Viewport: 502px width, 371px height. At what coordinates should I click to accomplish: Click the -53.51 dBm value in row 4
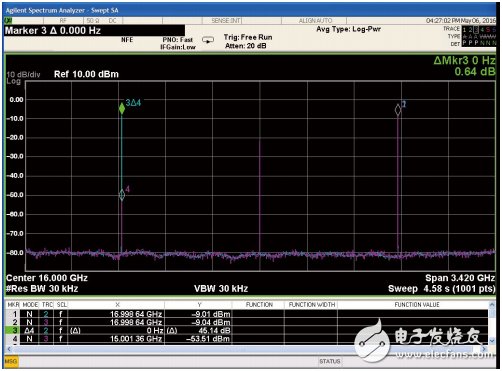coord(208,339)
